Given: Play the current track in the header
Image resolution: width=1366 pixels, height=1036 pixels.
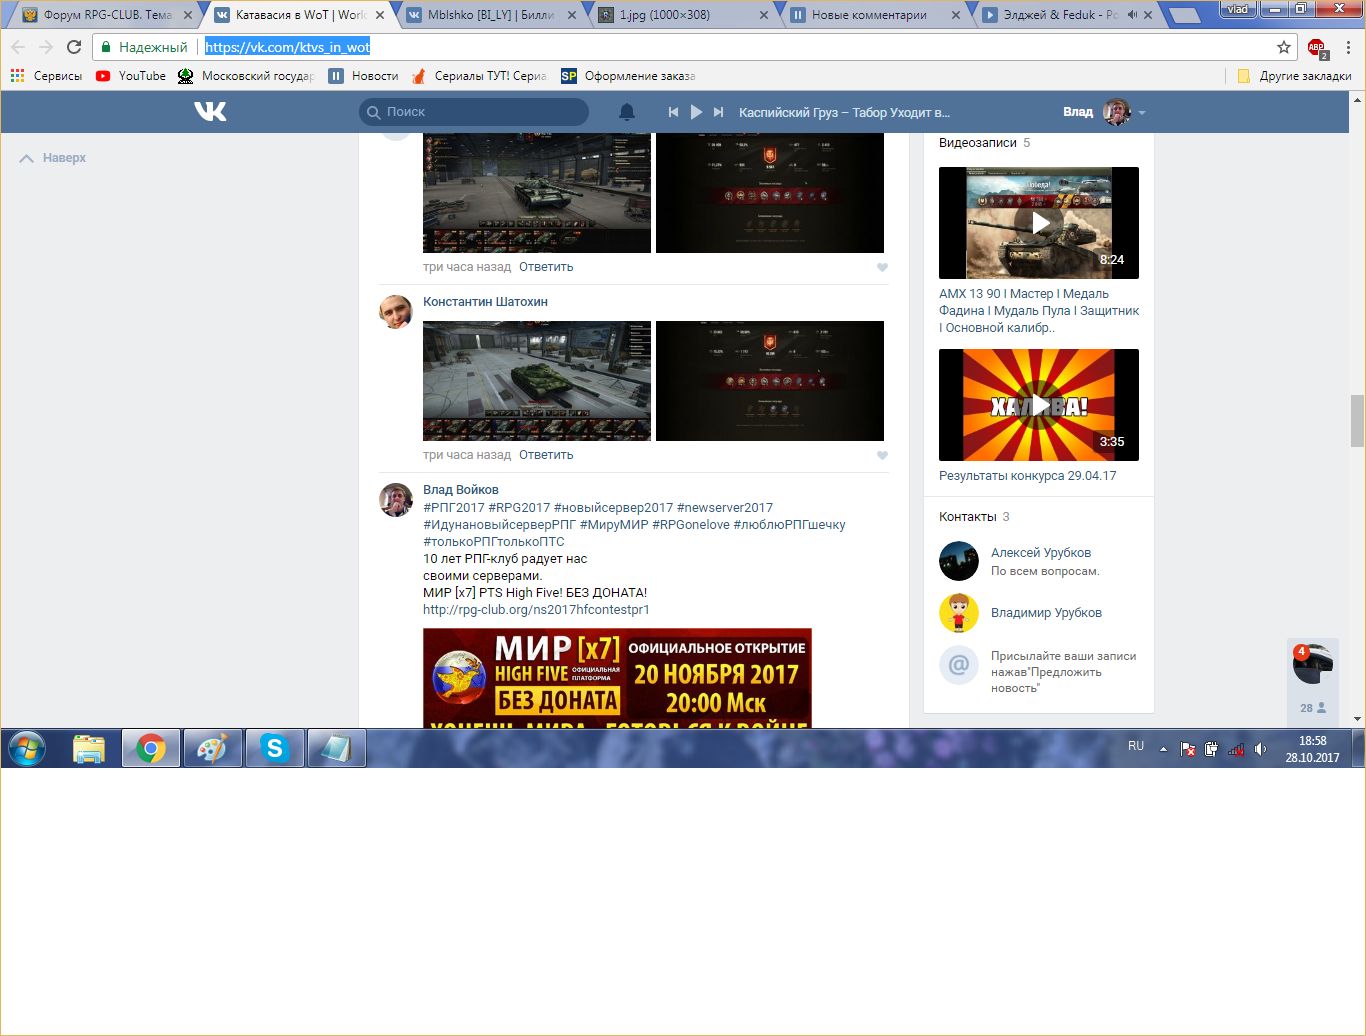Looking at the screenshot, I should (696, 112).
